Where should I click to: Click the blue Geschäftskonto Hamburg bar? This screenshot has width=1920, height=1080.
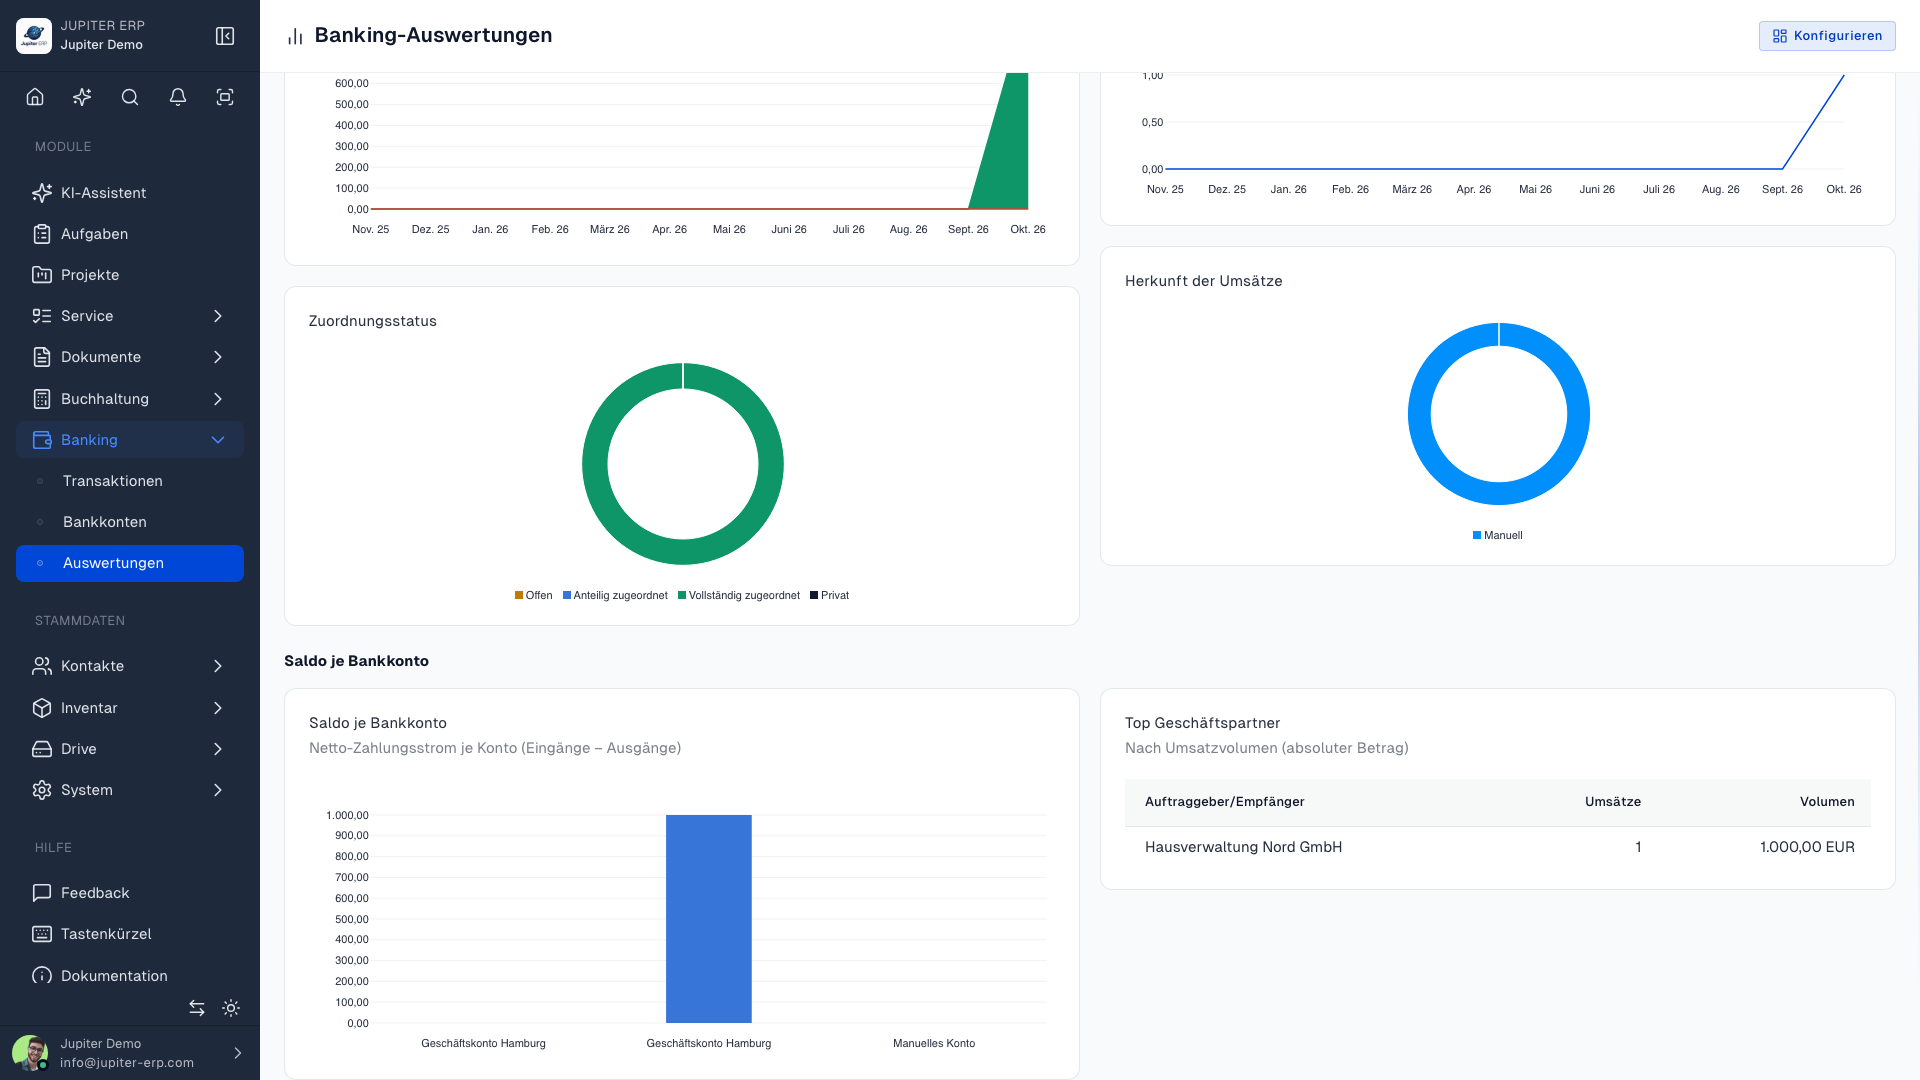click(709, 919)
